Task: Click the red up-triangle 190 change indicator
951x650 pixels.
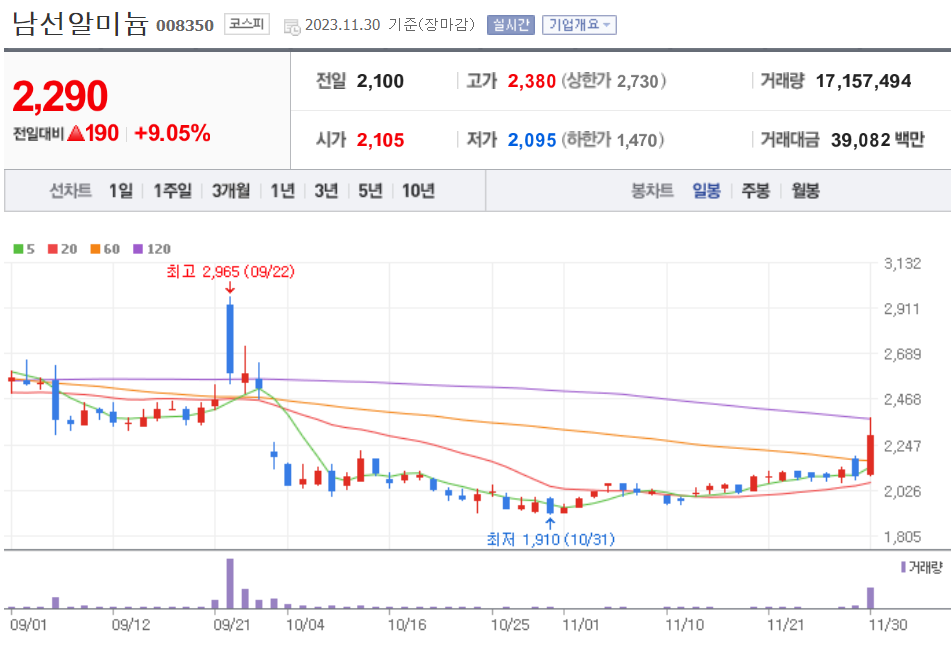Action: pyautogui.click(x=93, y=133)
